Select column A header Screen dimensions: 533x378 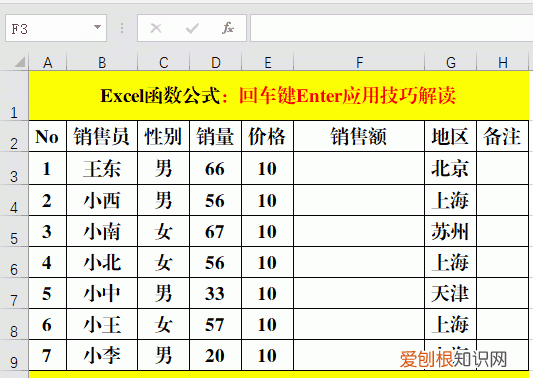(48, 62)
